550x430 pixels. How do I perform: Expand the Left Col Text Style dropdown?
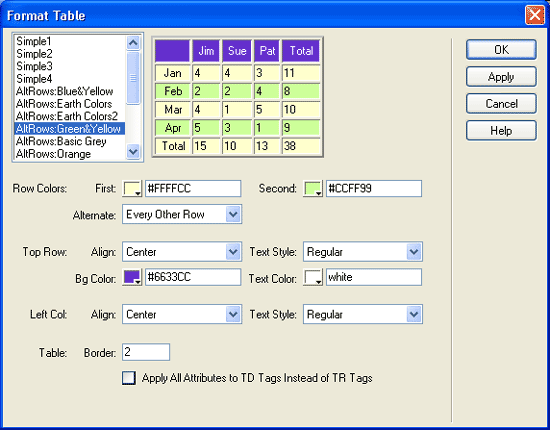coord(363,314)
